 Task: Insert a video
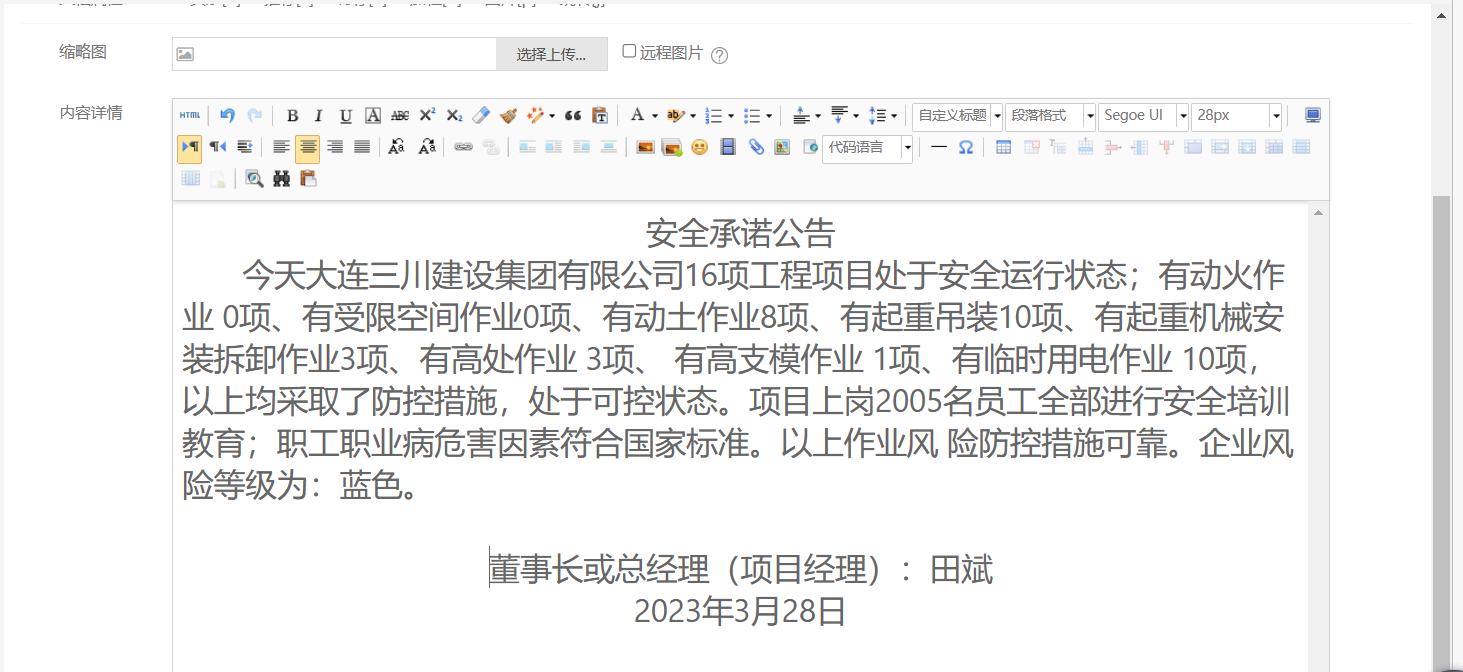[x=728, y=148]
